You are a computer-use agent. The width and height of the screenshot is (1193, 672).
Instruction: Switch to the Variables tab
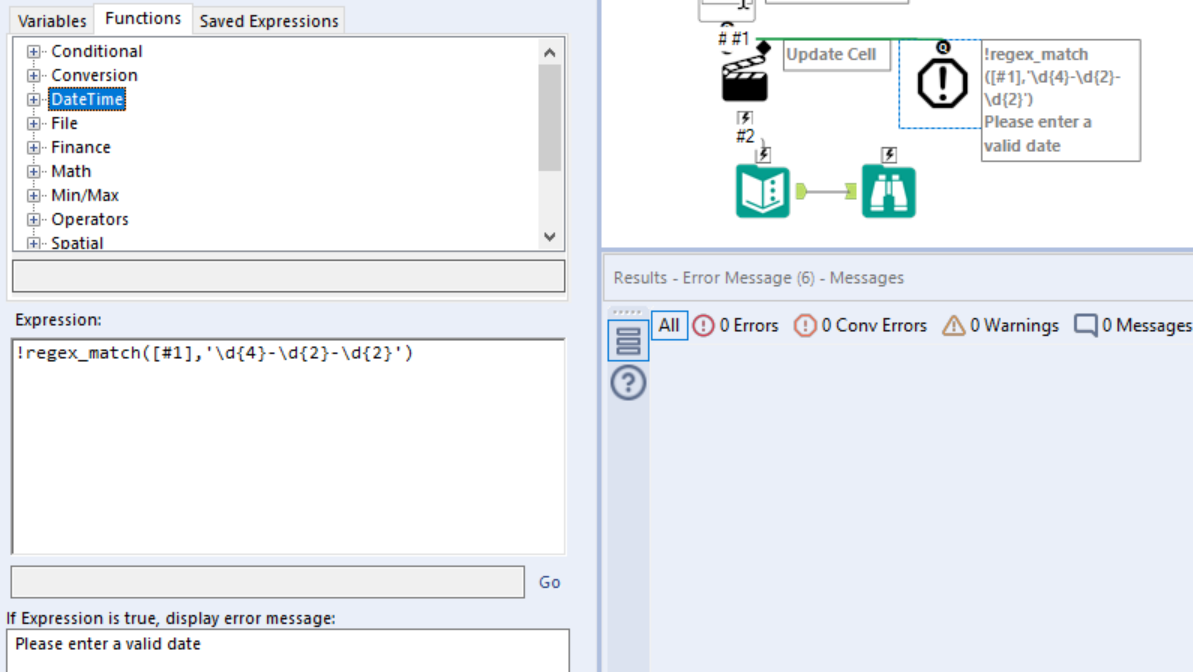click(51, 20)
